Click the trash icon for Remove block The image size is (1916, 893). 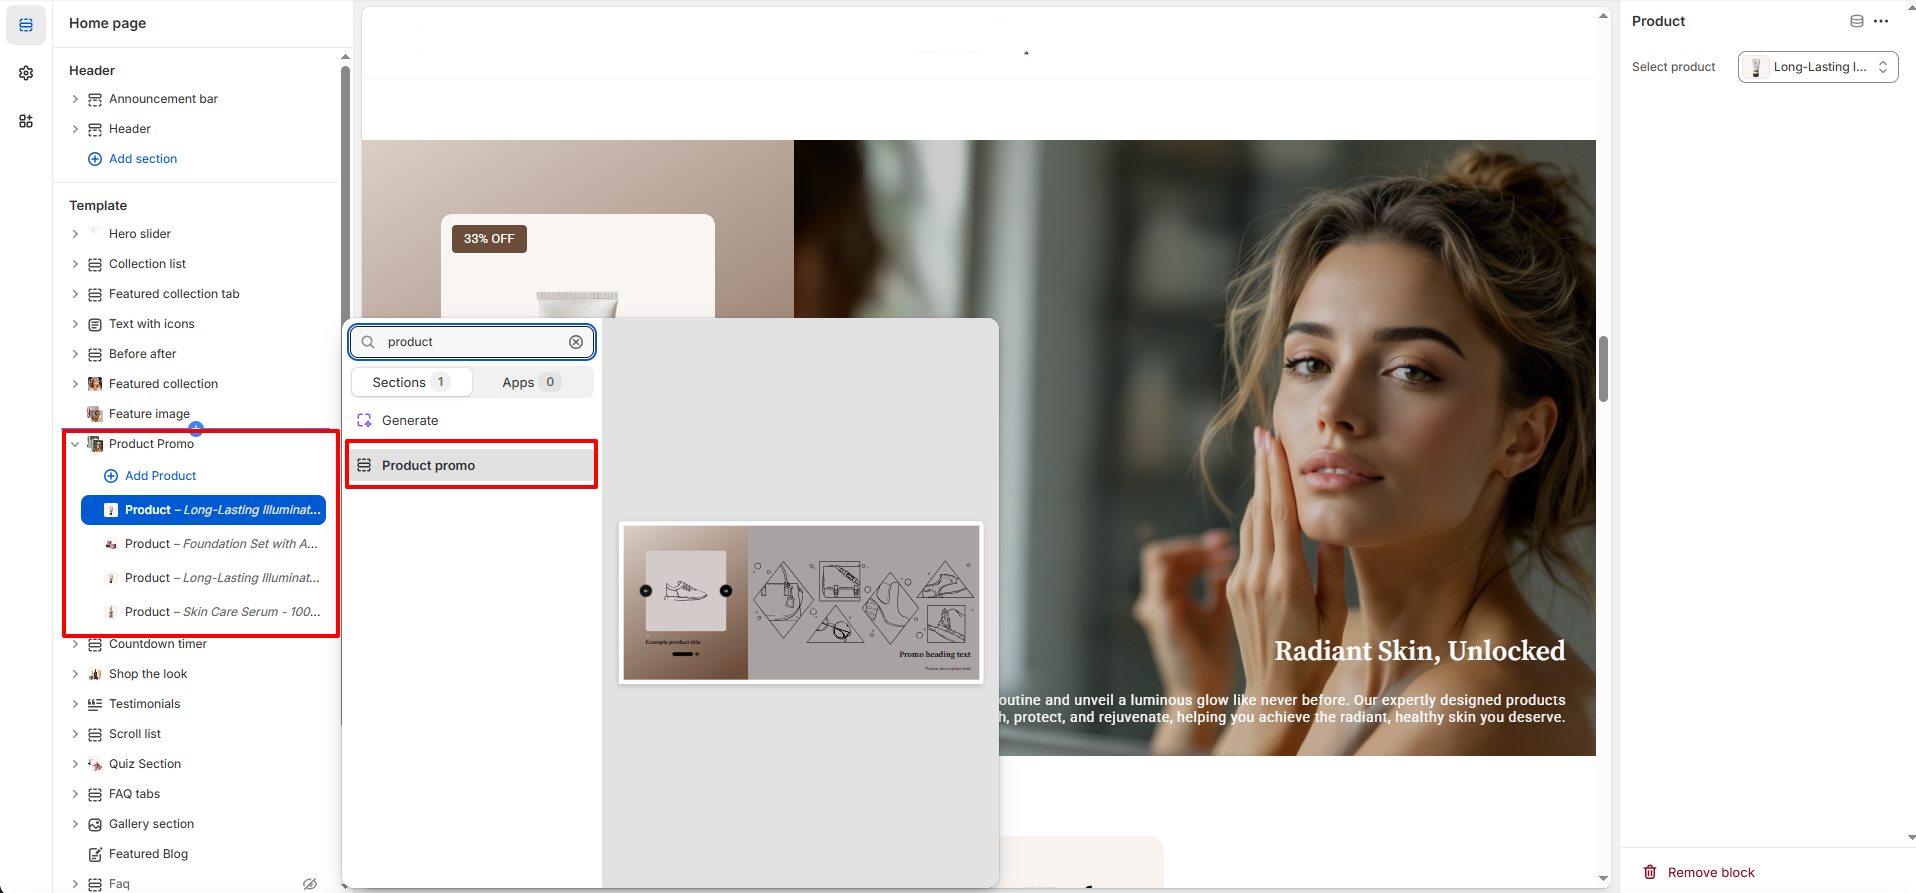point(1650,872)
